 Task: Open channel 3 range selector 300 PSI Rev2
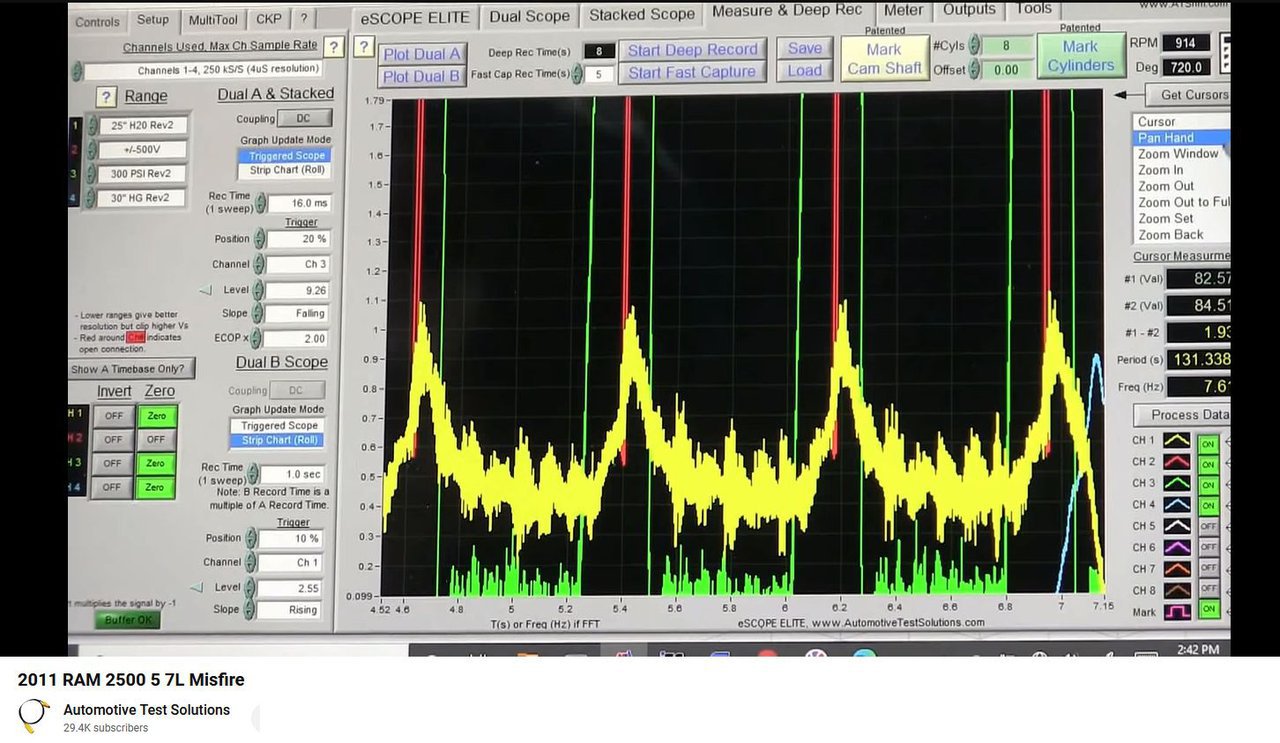[x=143, y=174]
